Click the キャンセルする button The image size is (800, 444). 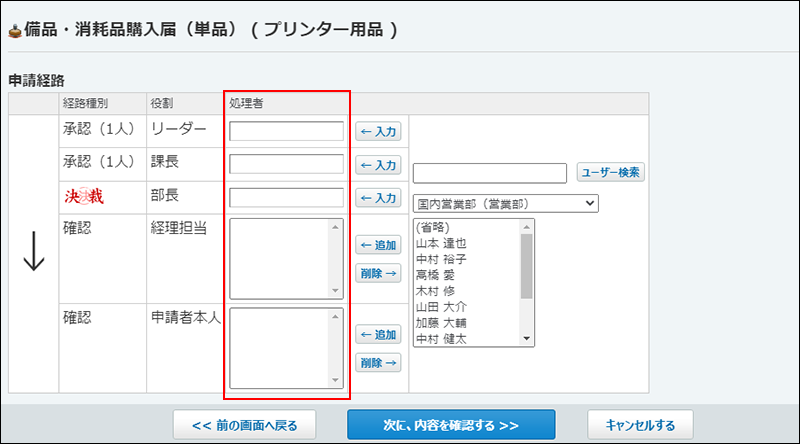click(x=640, y=425)
